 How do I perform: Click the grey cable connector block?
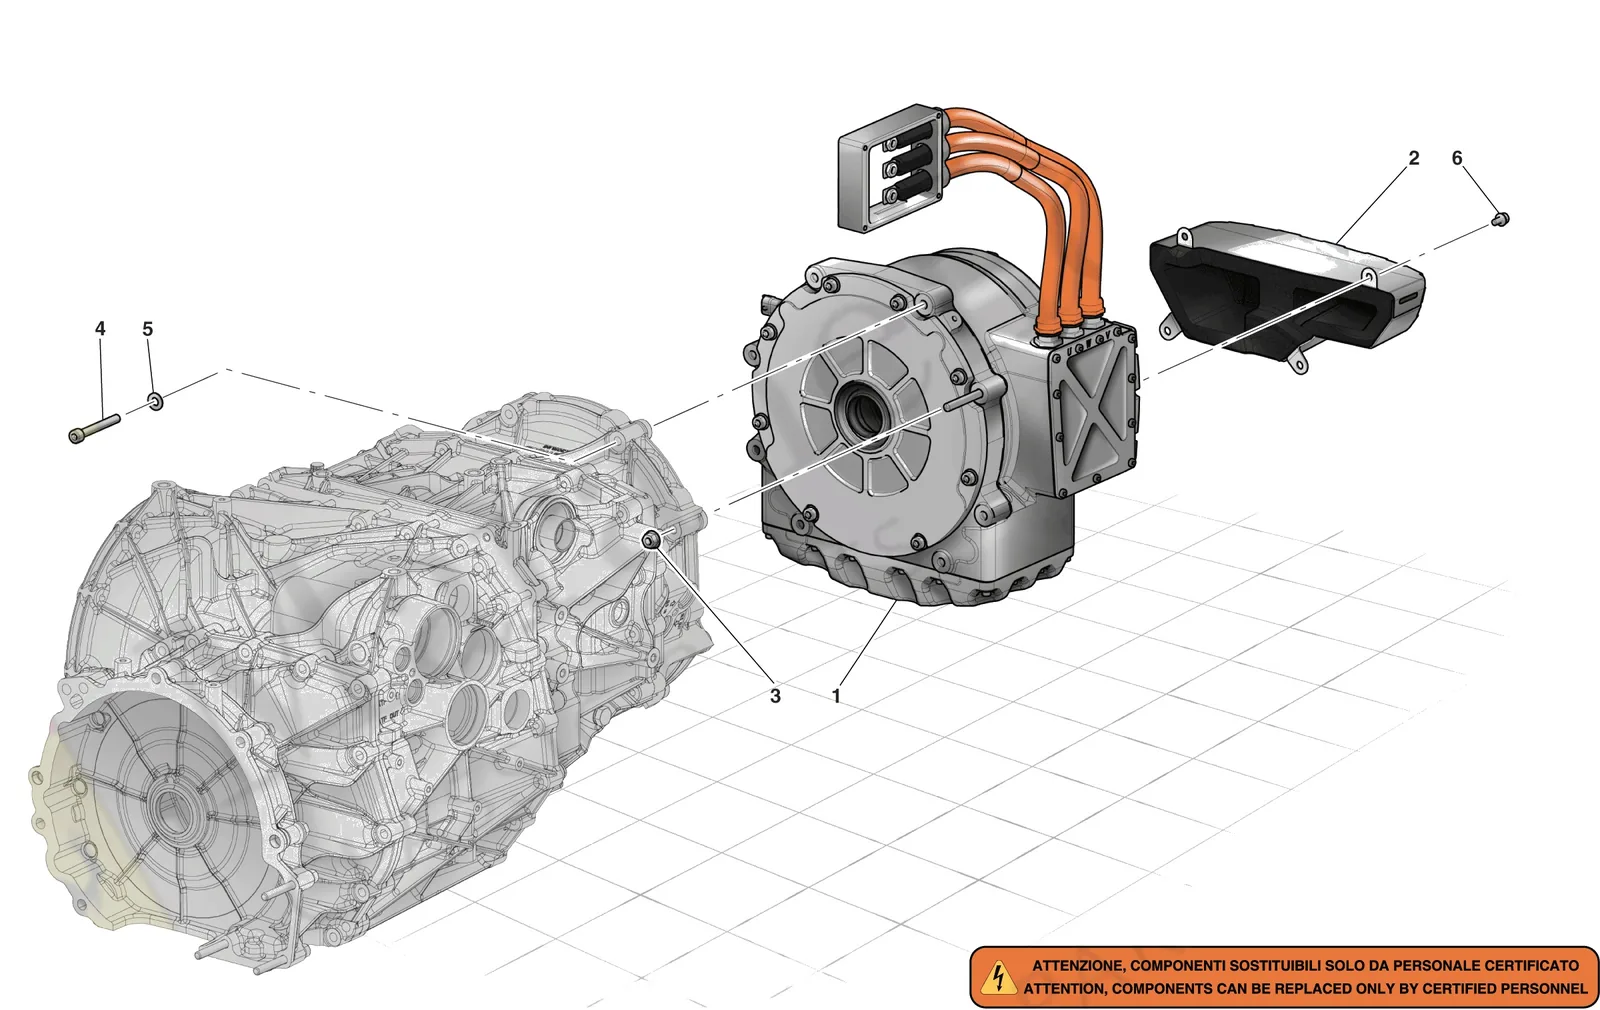[x=891, y=167]
